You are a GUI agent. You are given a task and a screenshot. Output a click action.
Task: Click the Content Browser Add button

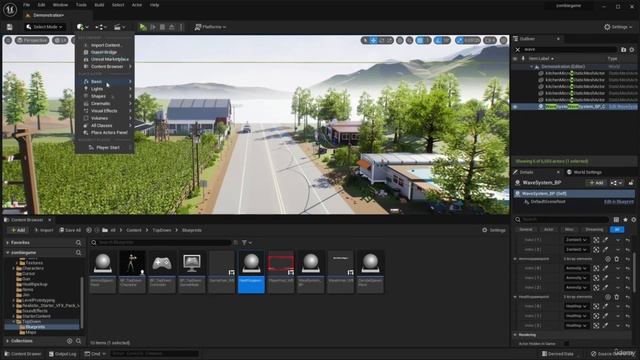(x=18, y=230)
